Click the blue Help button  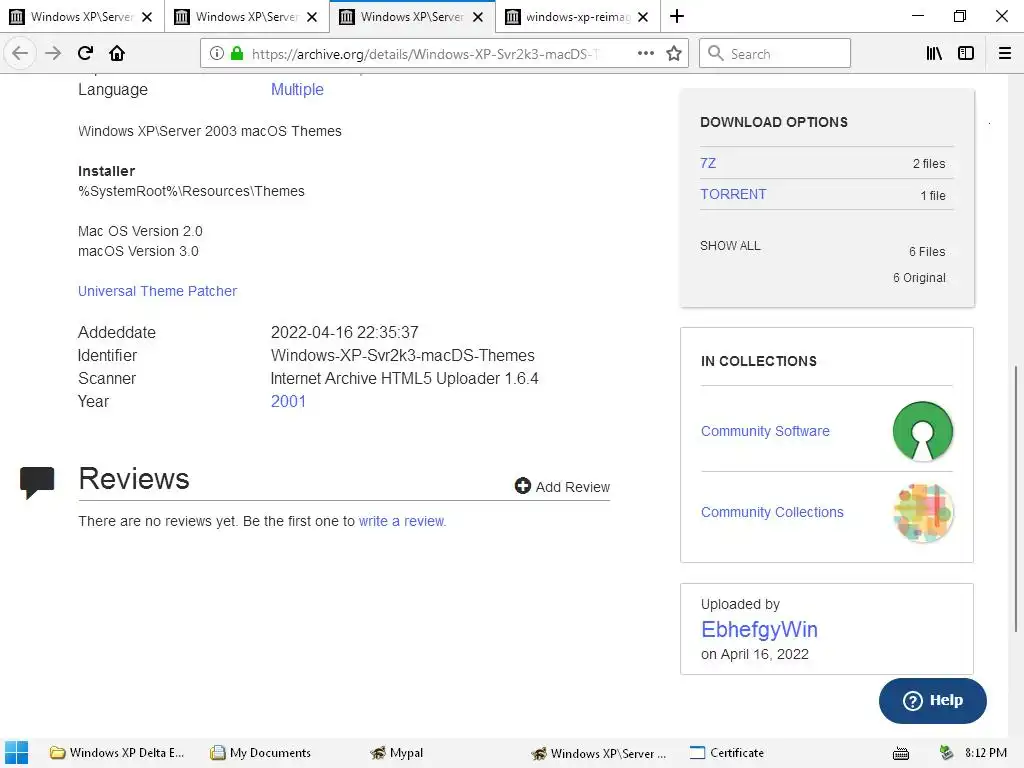click(x=933, y=700)
